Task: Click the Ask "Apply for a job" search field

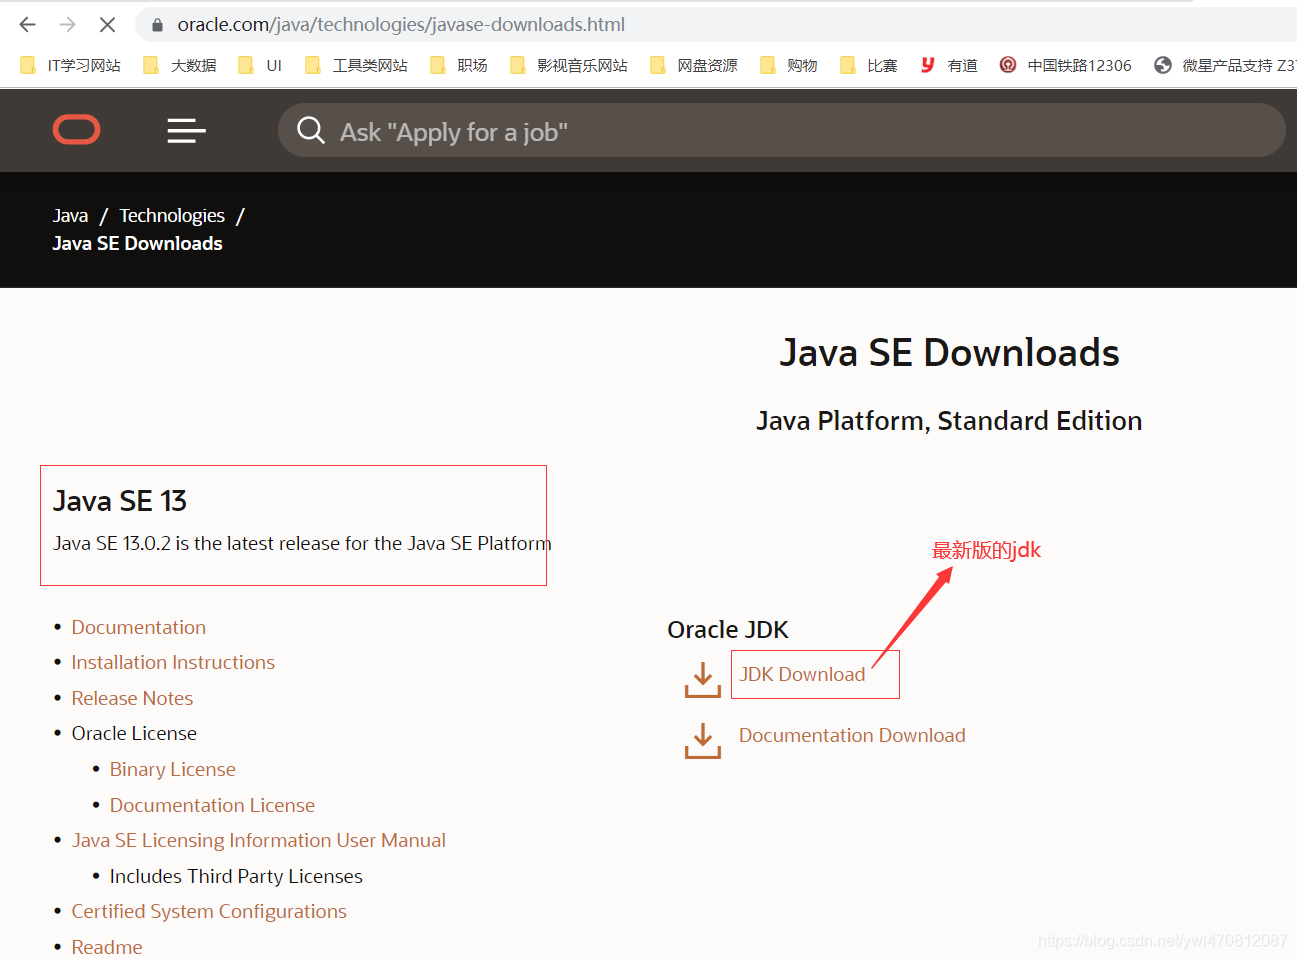Action: [x=781, y=130]
